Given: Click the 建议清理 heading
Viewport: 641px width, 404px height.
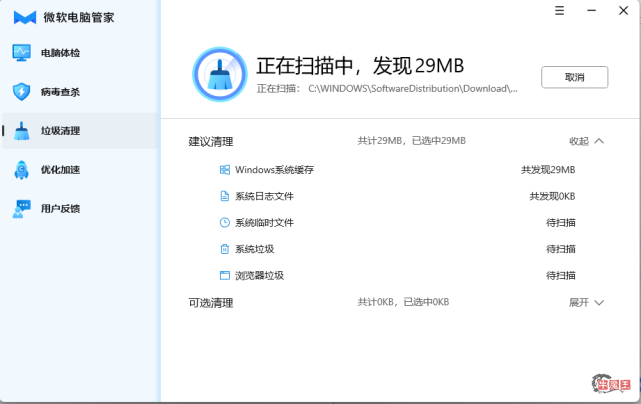Looking at the screenshot, I should click(x=211, y=142).
